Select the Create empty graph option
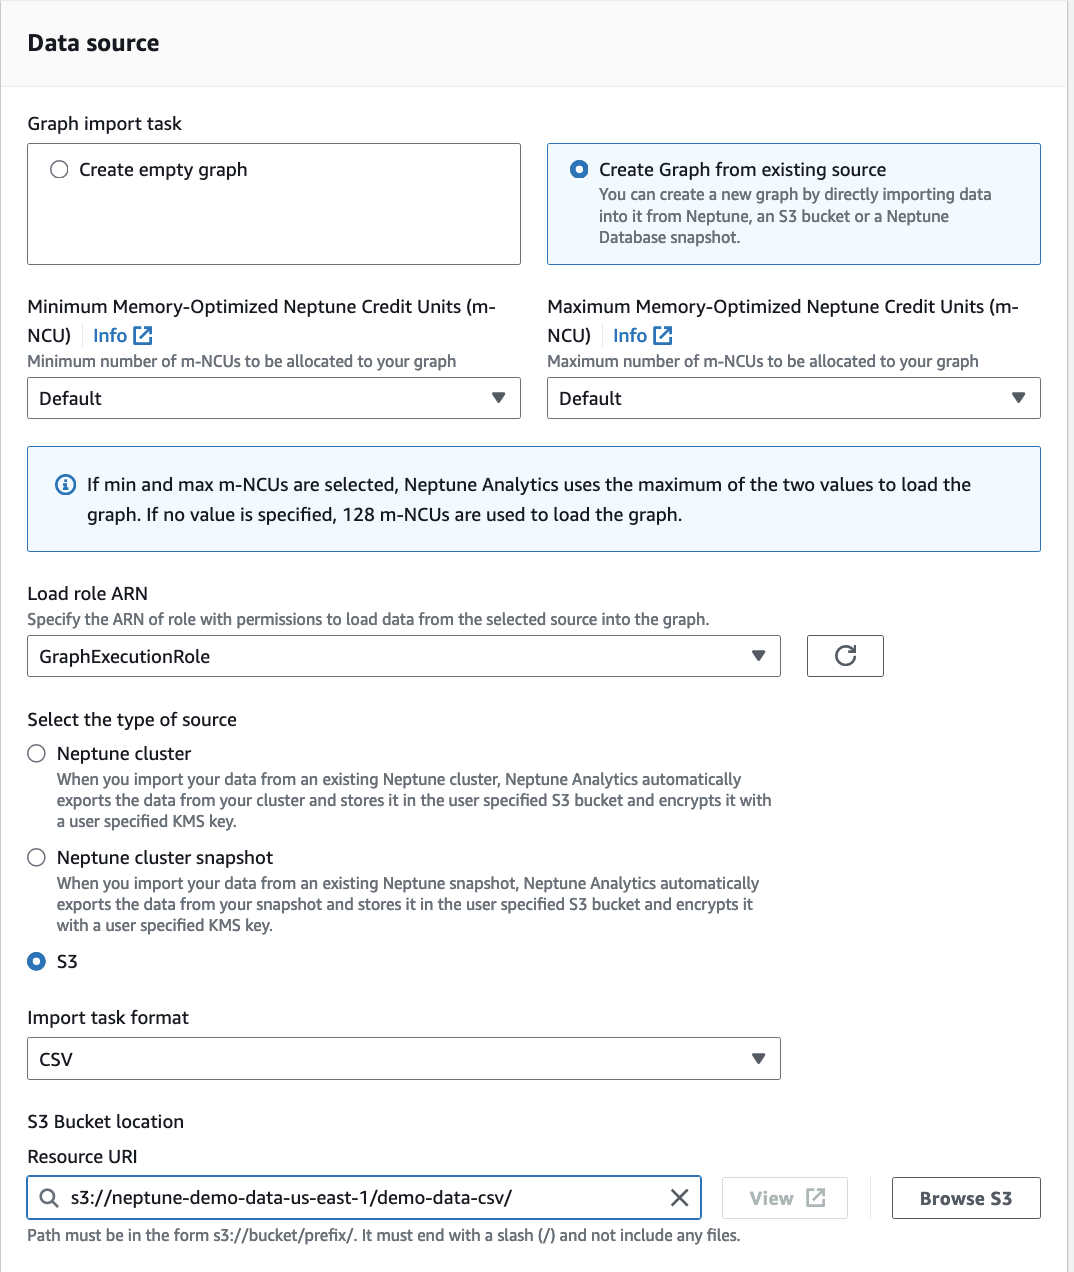The height and width of the screenshot is (1272, 1074). [x=58, y=169]
